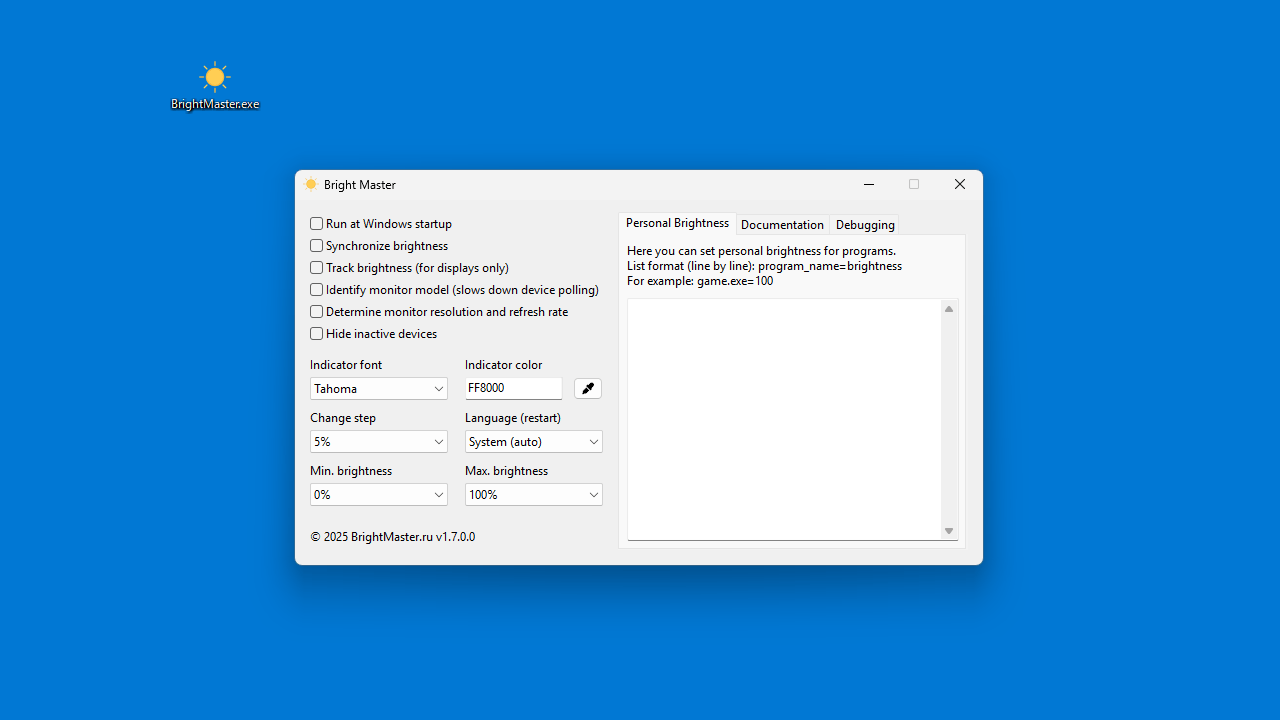Click the Bright Master sun icon in title bar
The image size is (1280, 720).
coord(311,184)
